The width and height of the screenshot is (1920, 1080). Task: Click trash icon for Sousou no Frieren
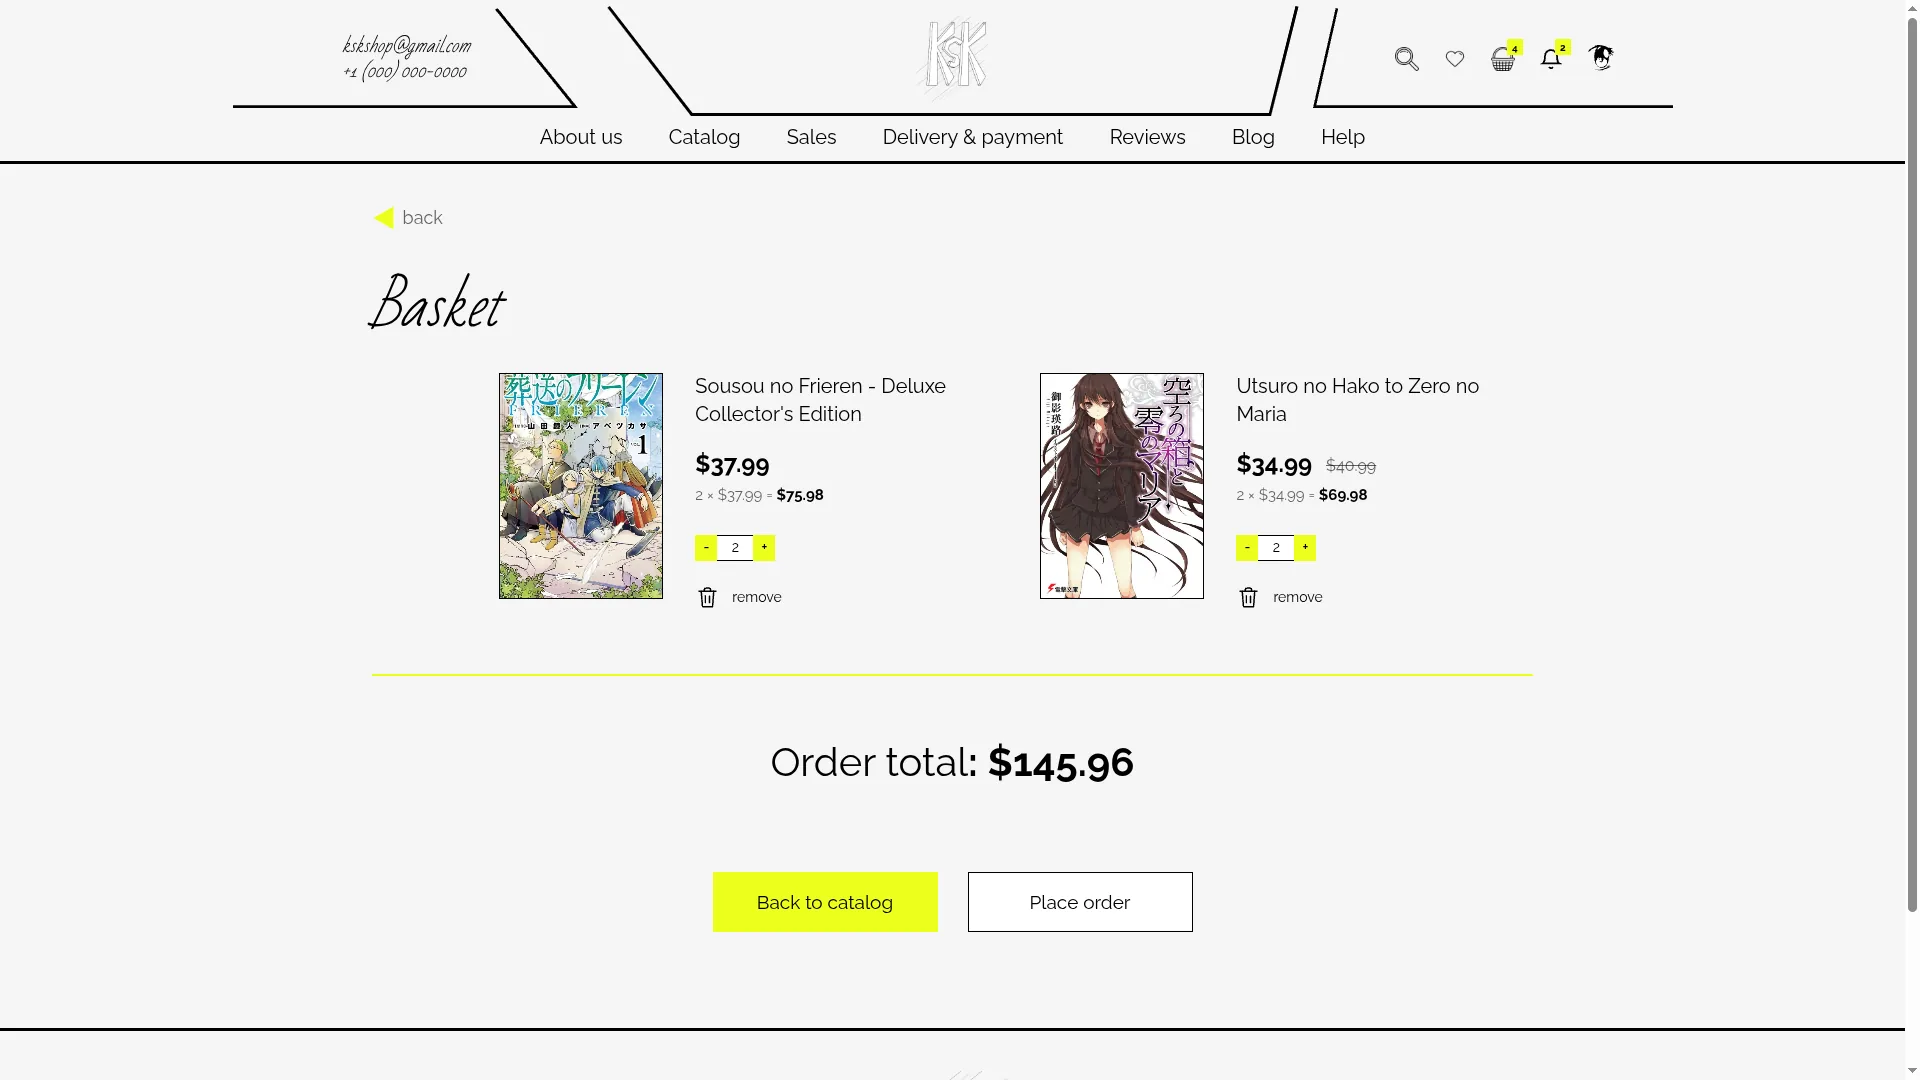tap(707, 597)
